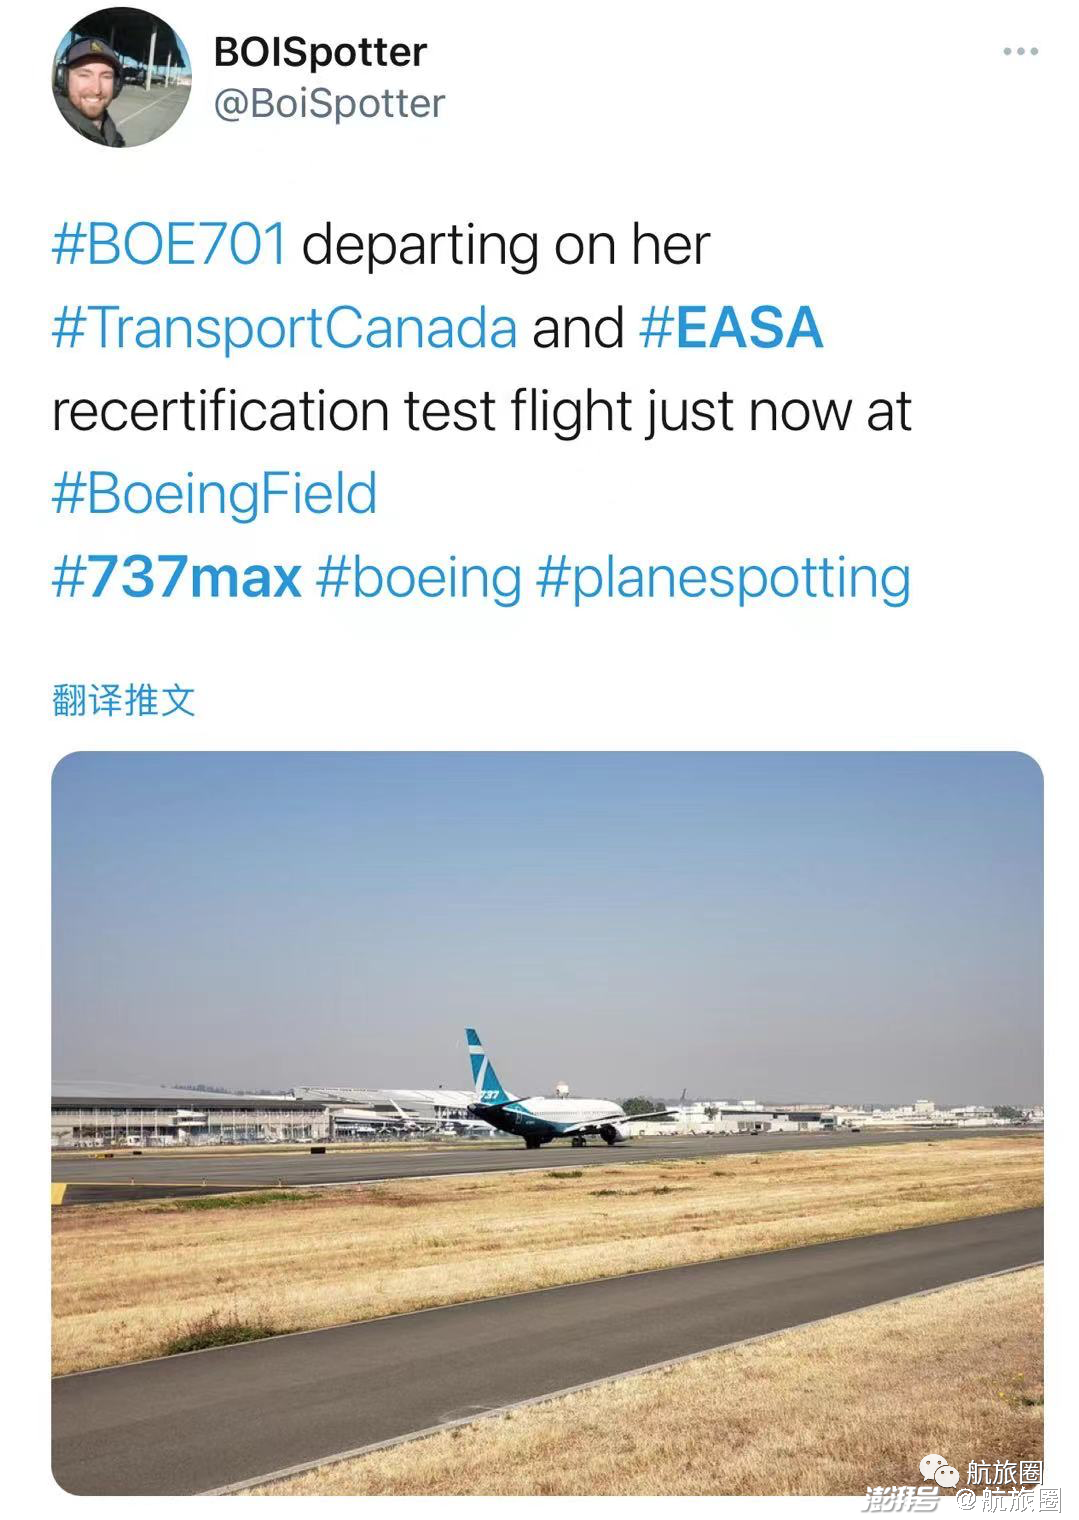Open the #planespotting hashtag
Image resolution: width=1079 pixels, height=1520 pixels.
point(723,577)
